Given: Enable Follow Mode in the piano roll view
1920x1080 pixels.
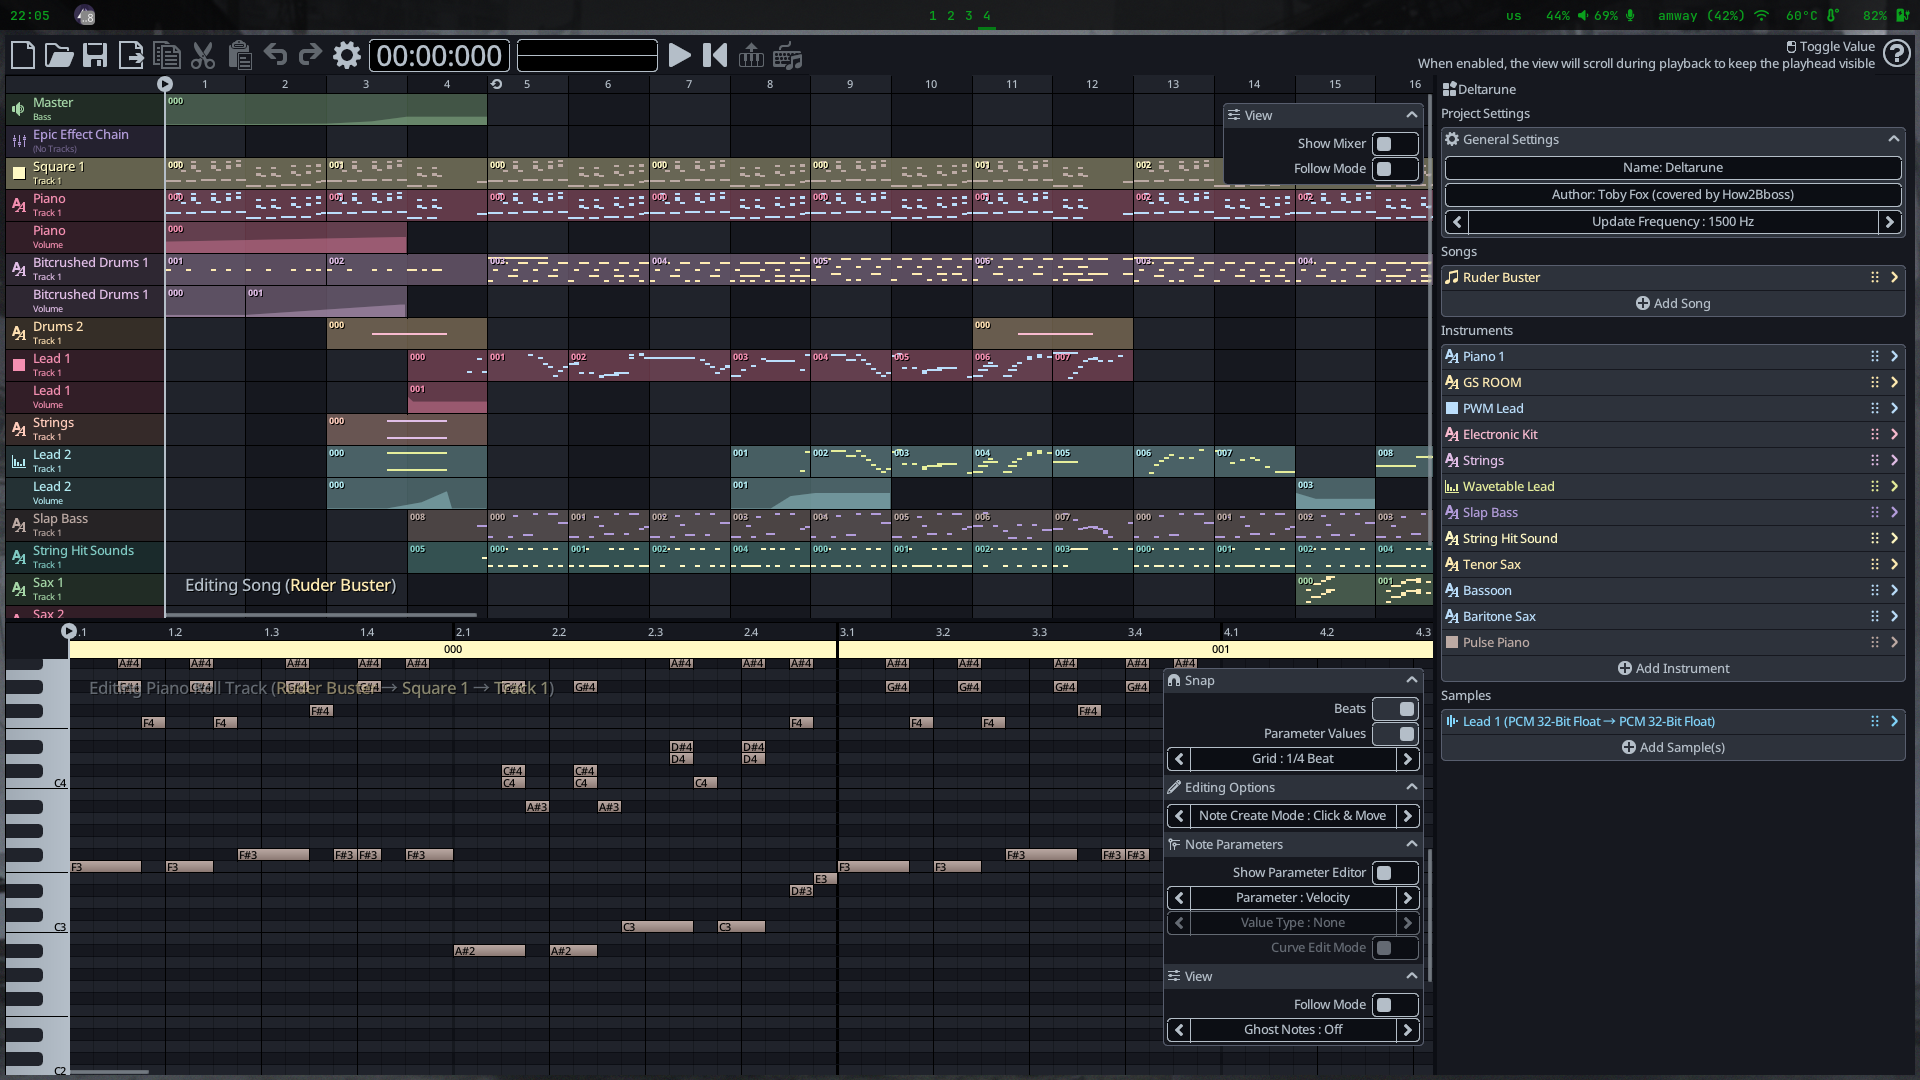Looking at the screenshot, I should (1394, 1005).
